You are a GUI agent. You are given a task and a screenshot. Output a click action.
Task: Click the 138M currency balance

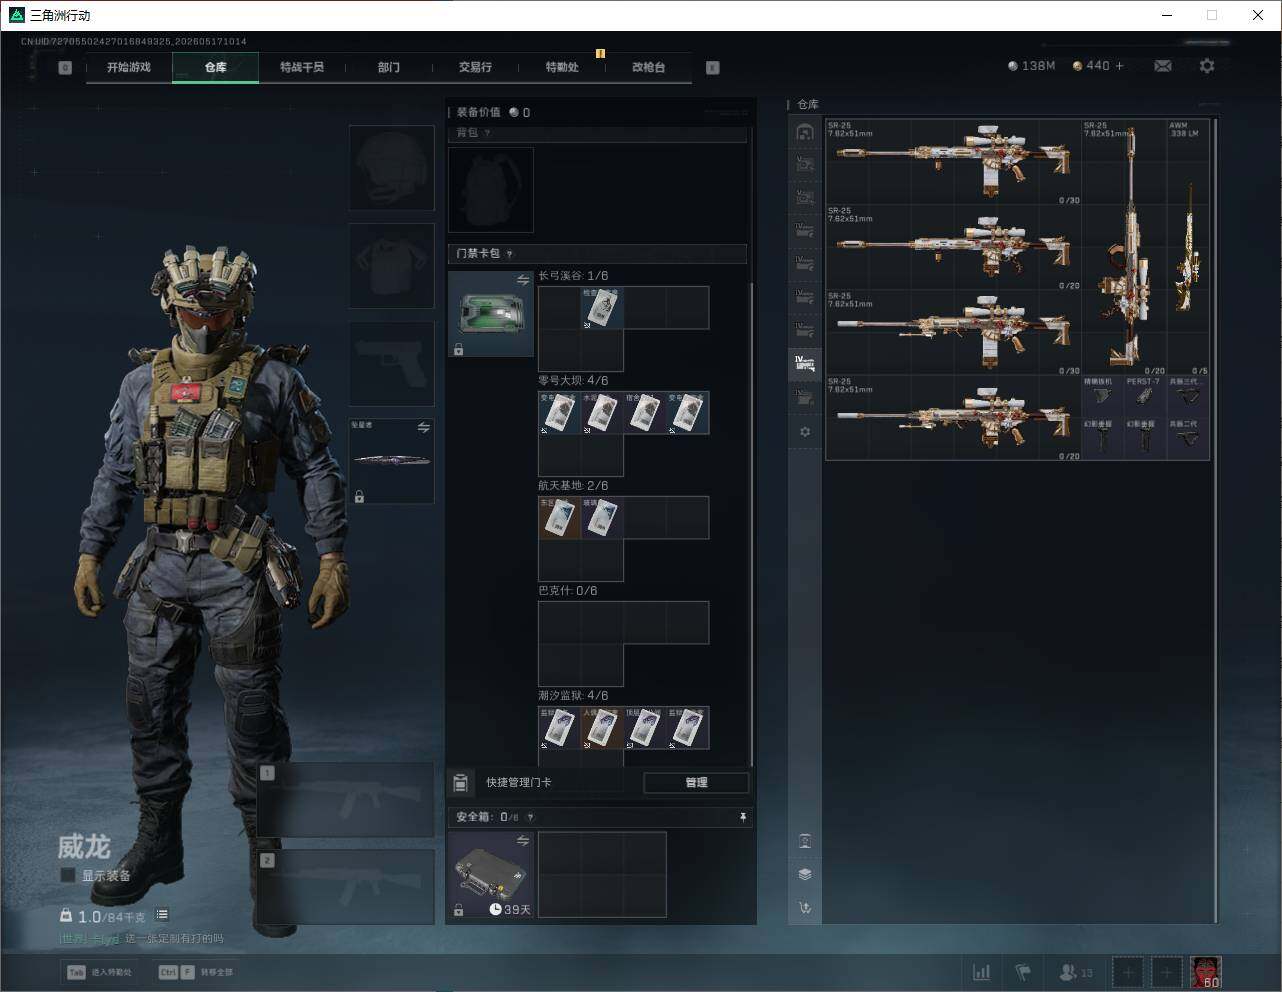pyautogui.click(x=1031, y=66)
